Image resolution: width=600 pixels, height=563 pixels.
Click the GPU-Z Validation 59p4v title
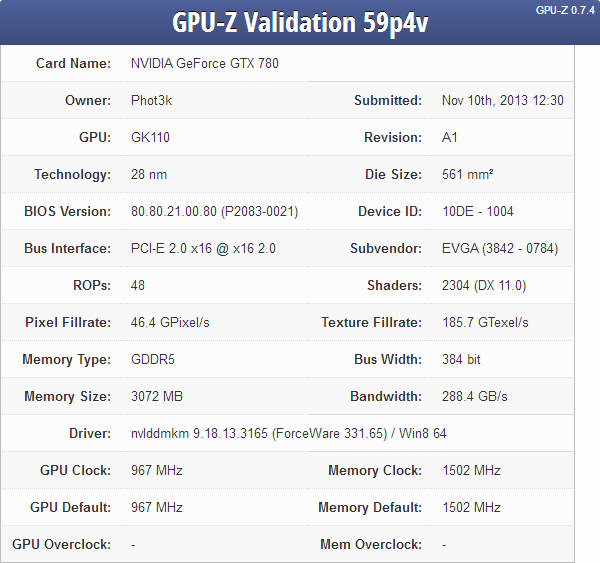[x=300, y=23]
